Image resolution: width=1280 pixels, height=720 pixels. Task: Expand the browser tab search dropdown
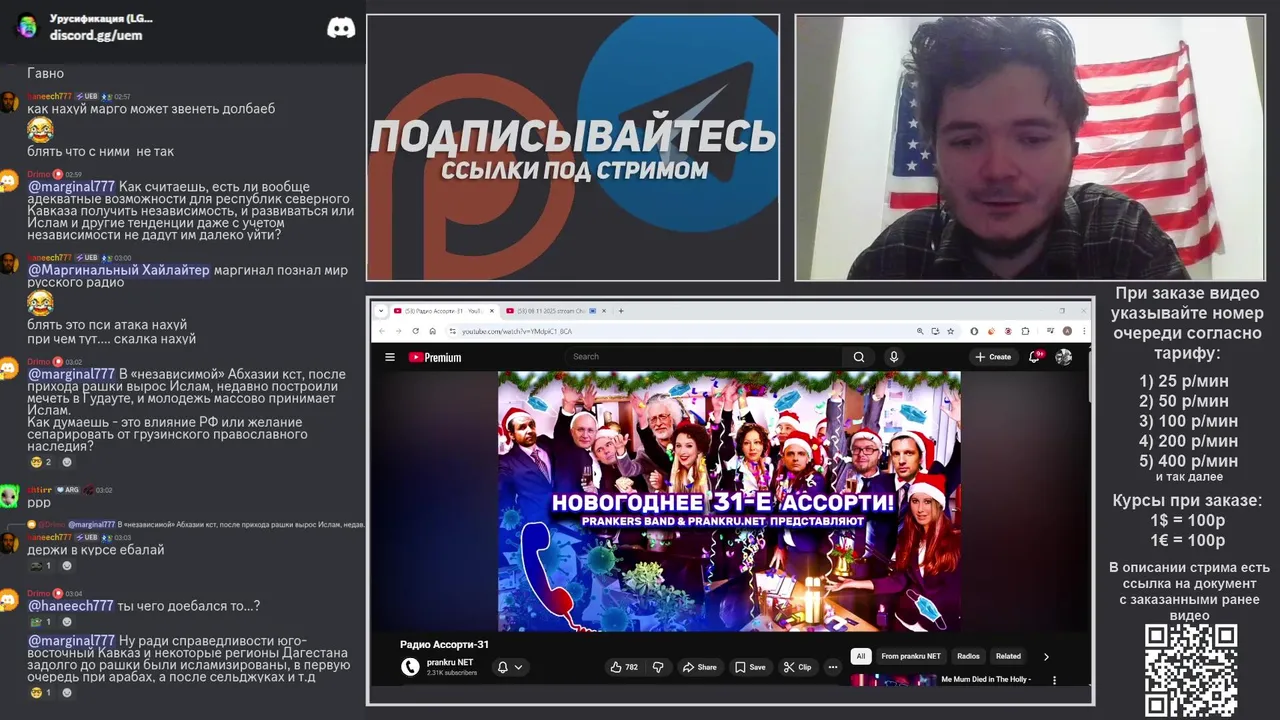(x=381, y=311)
